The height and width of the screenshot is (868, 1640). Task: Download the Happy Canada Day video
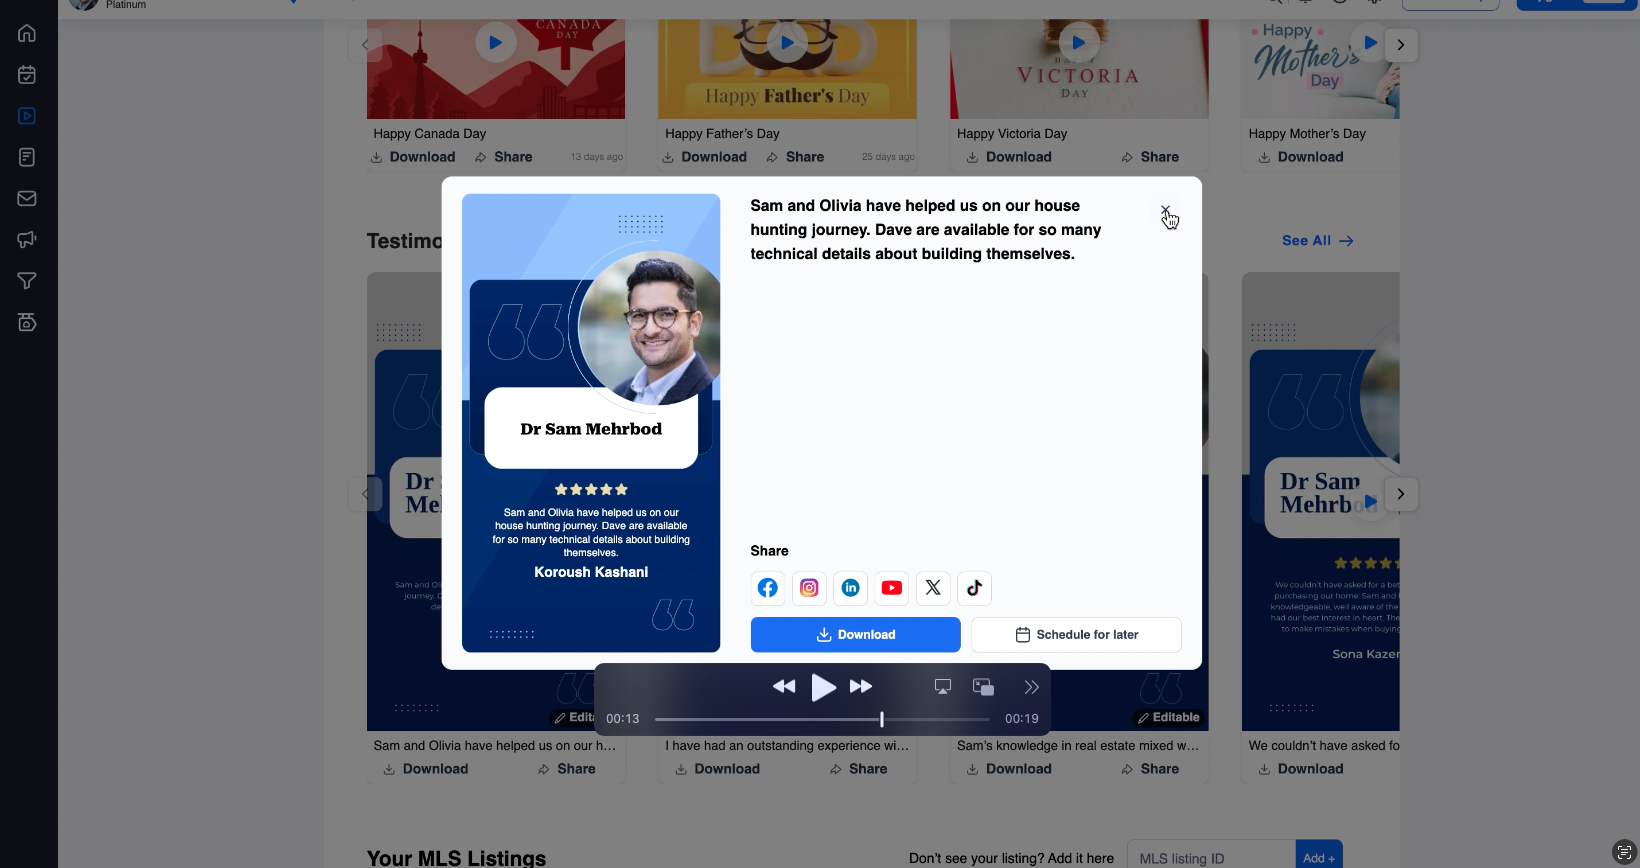pos(413,157)
